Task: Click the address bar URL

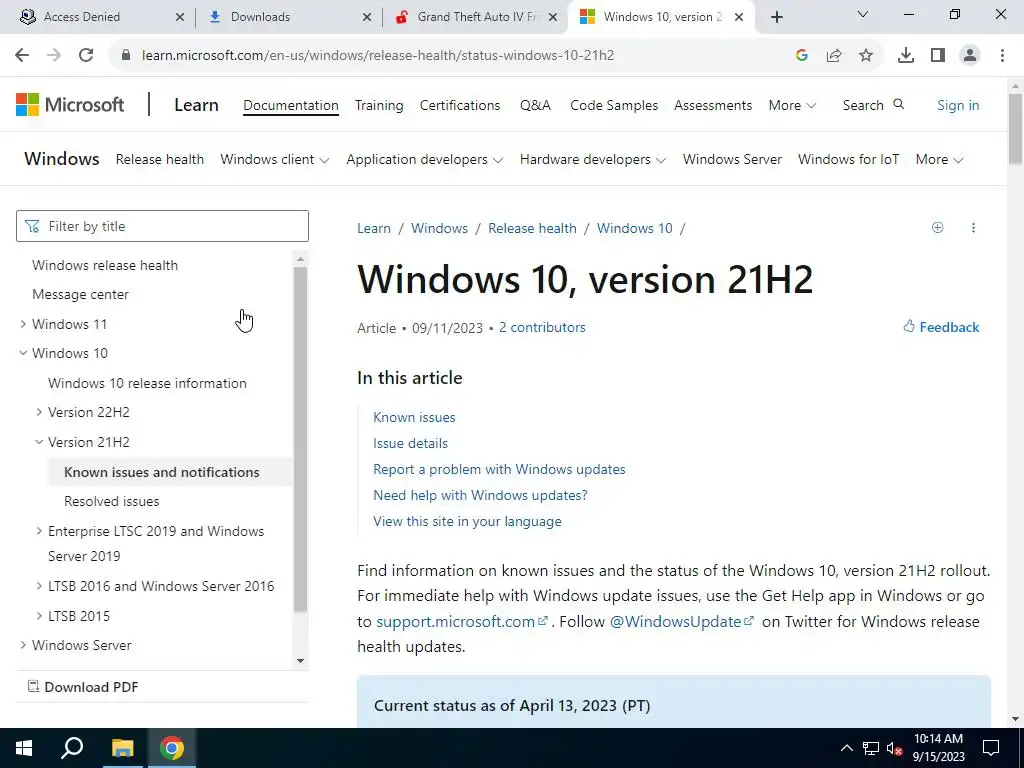Action: click(x=377, y=56)
